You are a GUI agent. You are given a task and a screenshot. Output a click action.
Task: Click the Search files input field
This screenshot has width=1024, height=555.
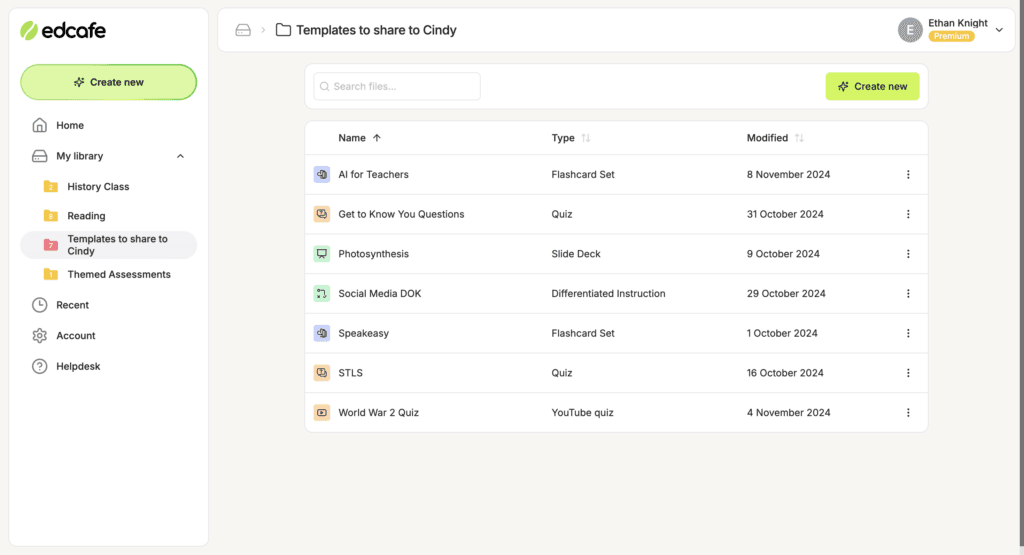click(397, 86)
